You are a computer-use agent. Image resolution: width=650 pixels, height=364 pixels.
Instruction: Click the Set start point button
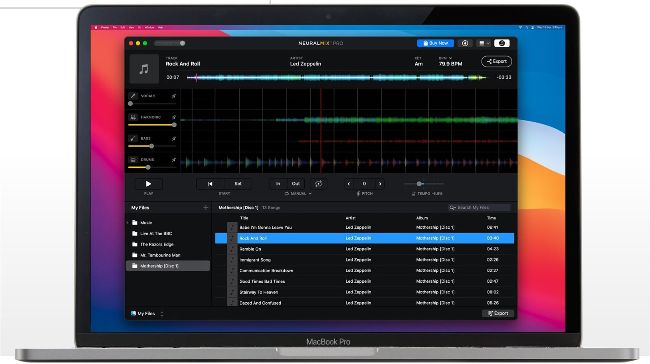coord(238,184)
